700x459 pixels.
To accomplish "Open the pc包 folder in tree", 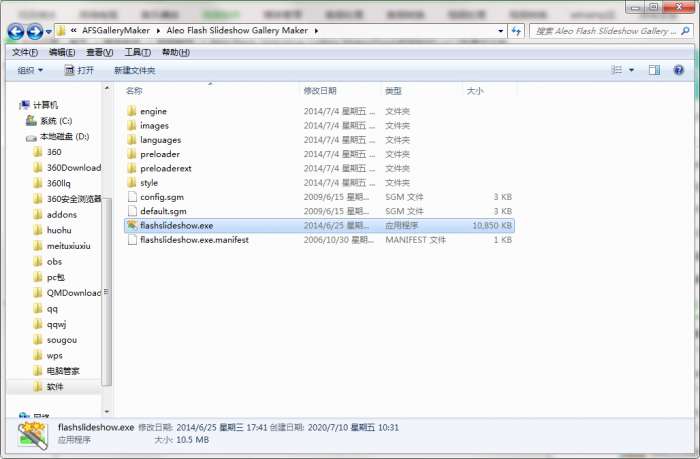I will 56,277.
